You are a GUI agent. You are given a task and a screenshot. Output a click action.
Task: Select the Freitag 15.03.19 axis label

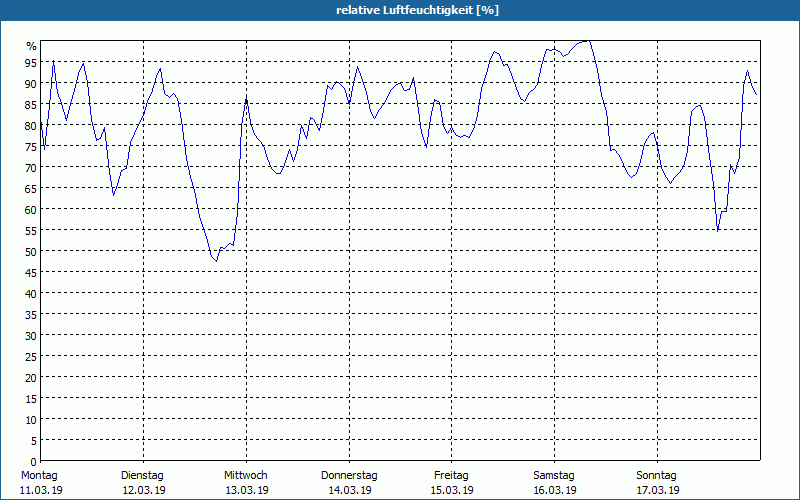452,483
